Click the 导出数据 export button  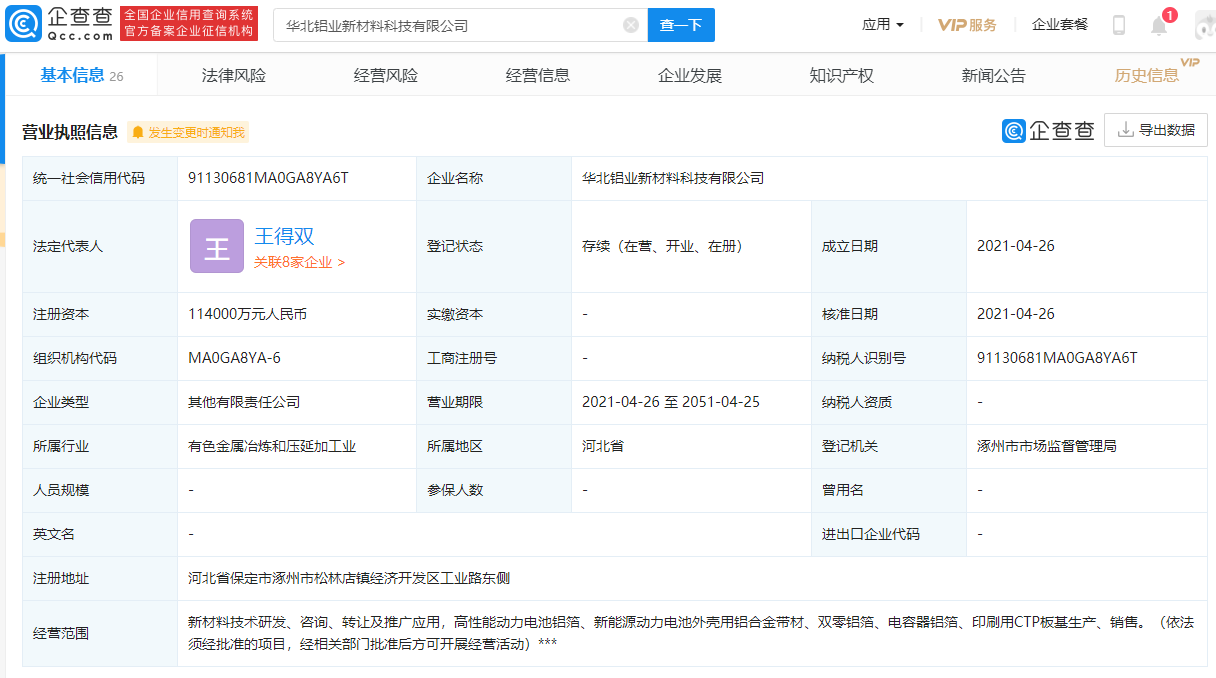(1156, 130)
